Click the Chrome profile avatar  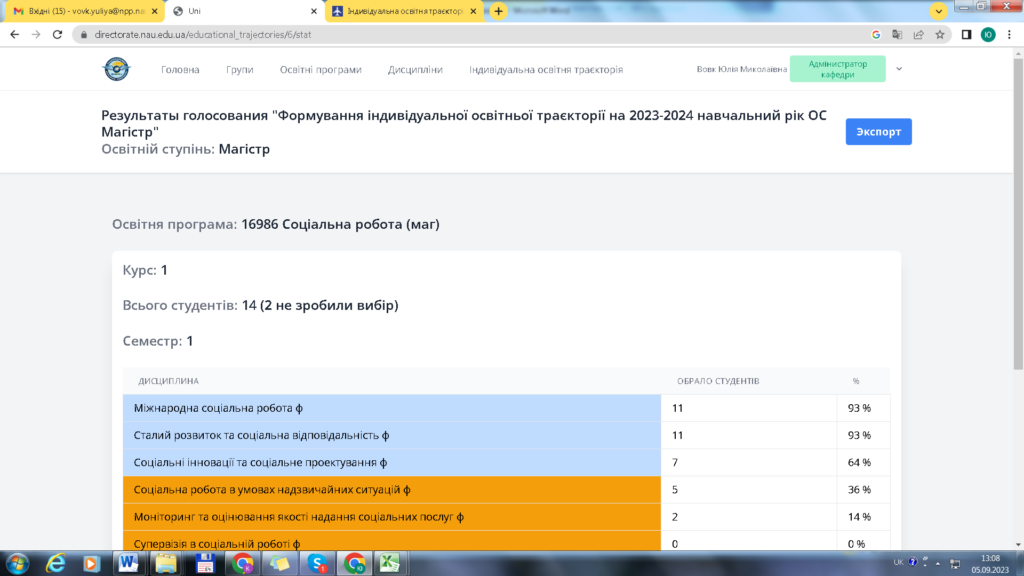(988, 34)
